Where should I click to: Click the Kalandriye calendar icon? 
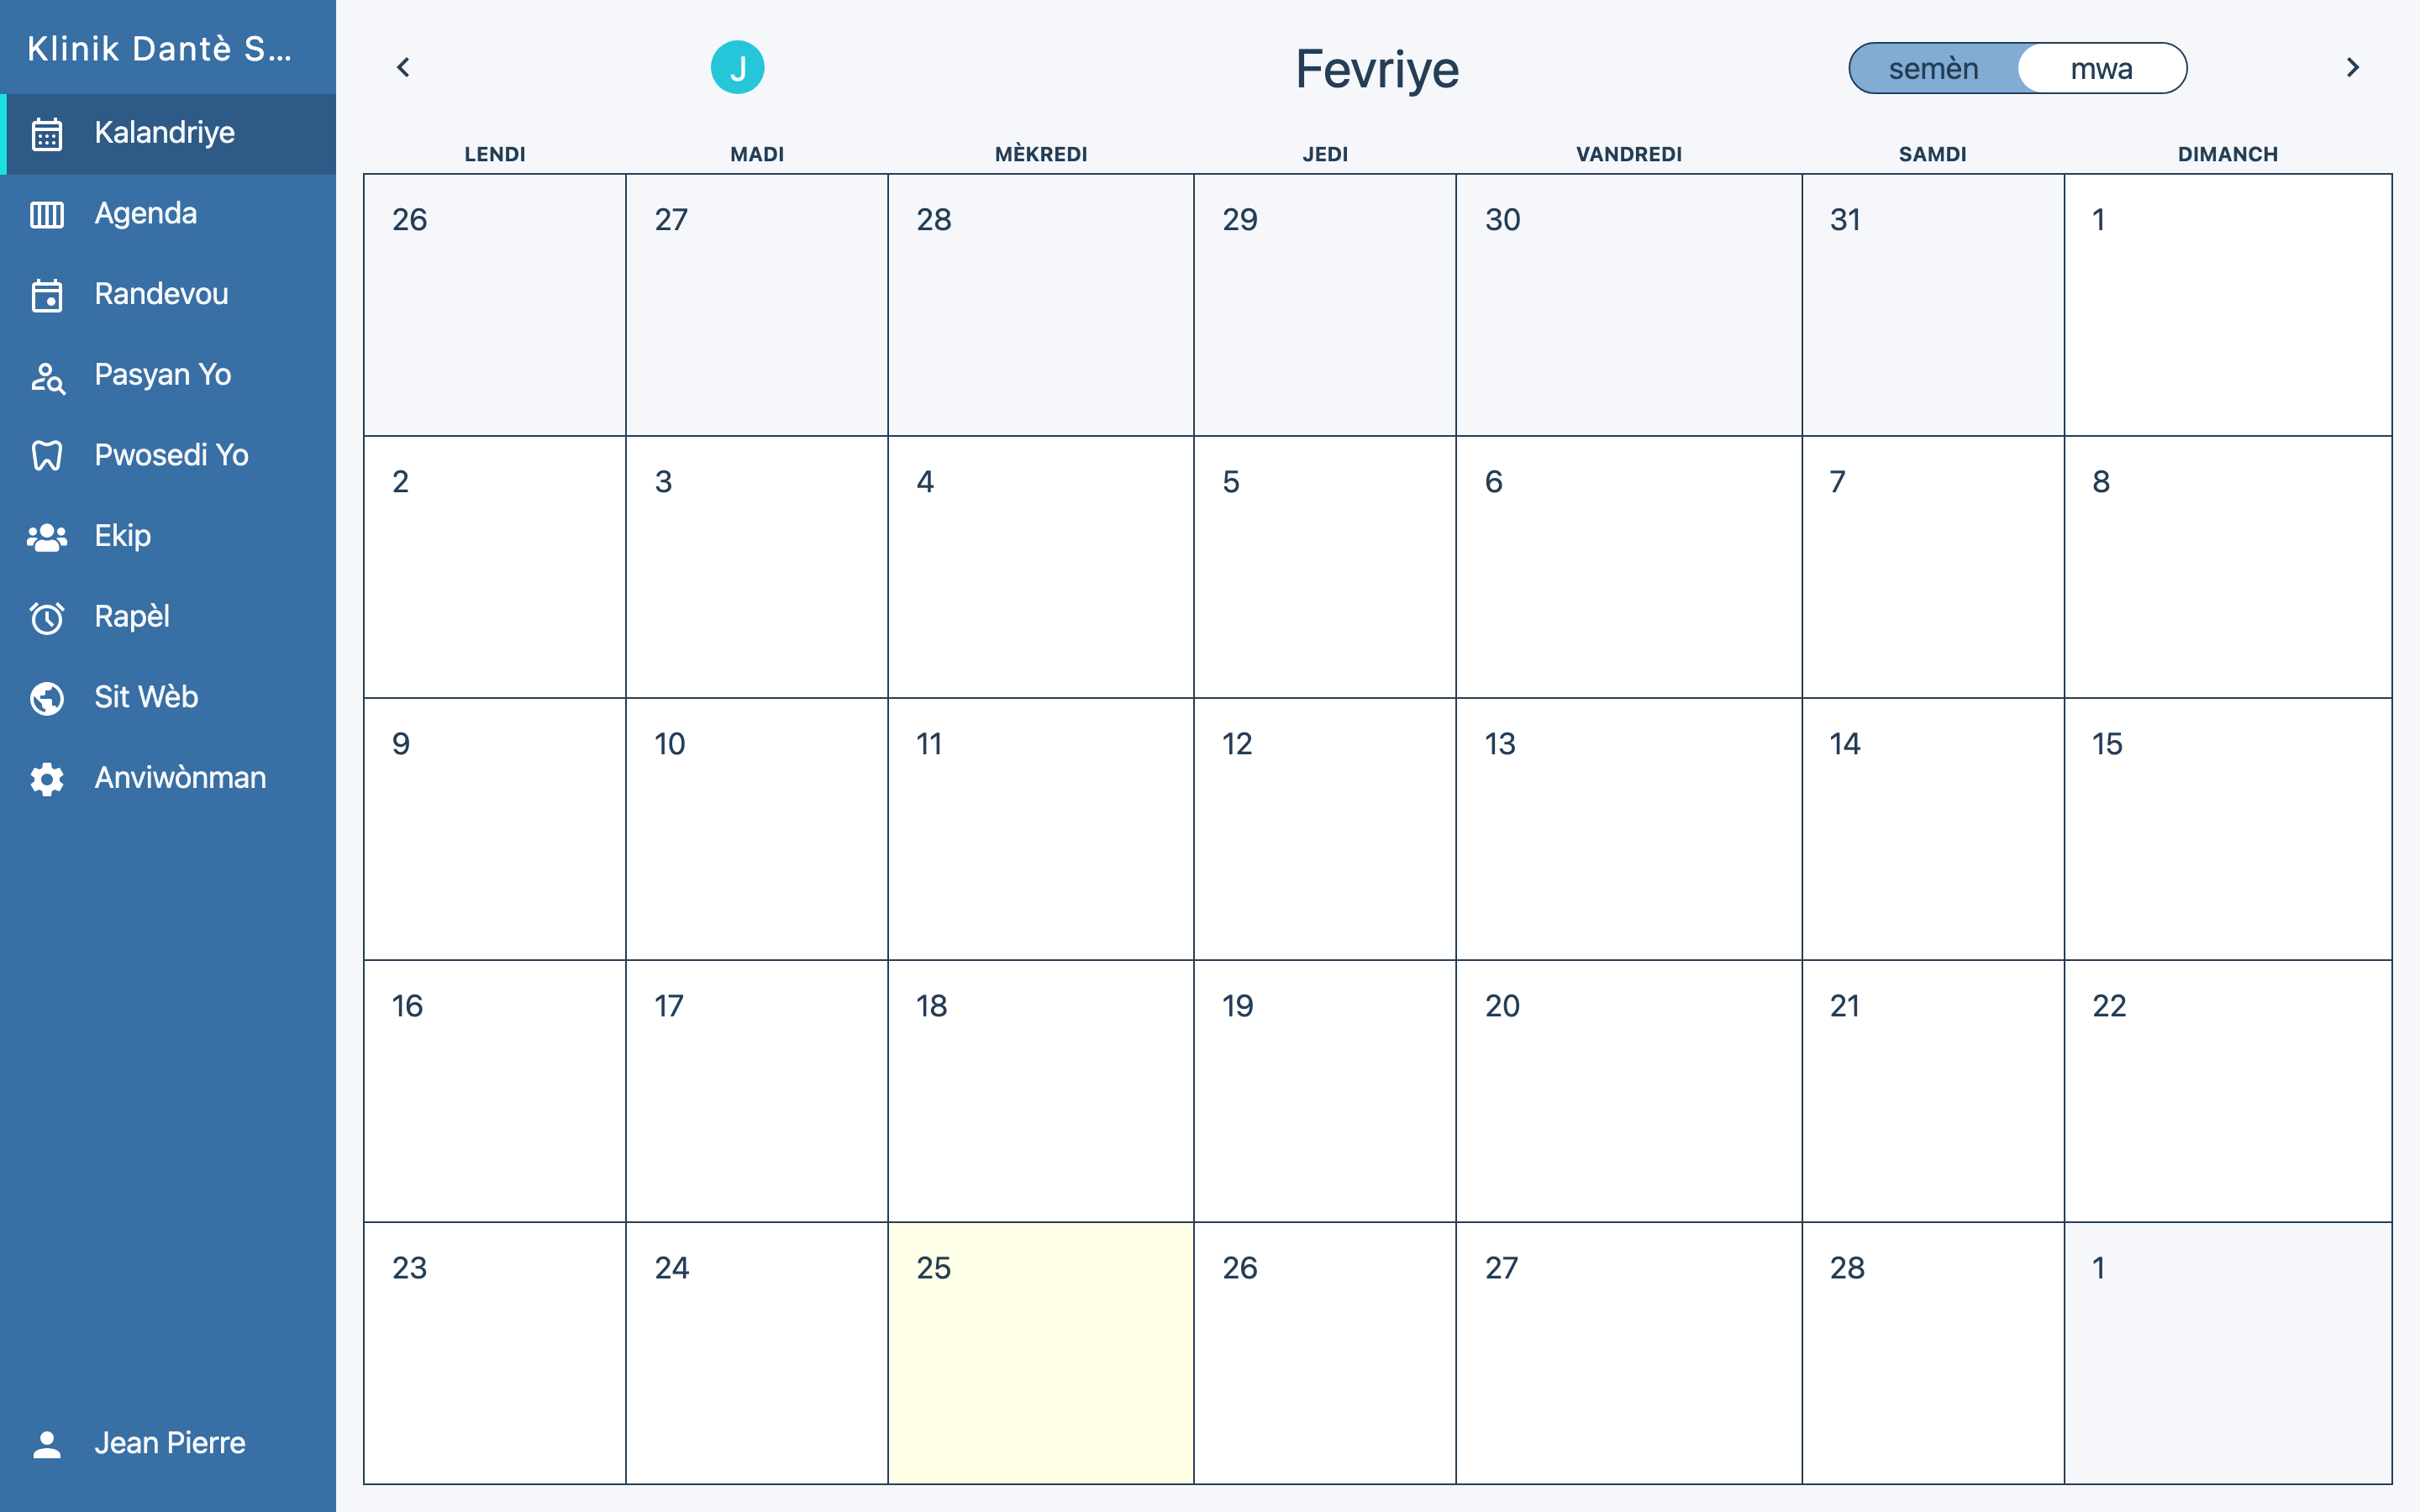(47, 133)
